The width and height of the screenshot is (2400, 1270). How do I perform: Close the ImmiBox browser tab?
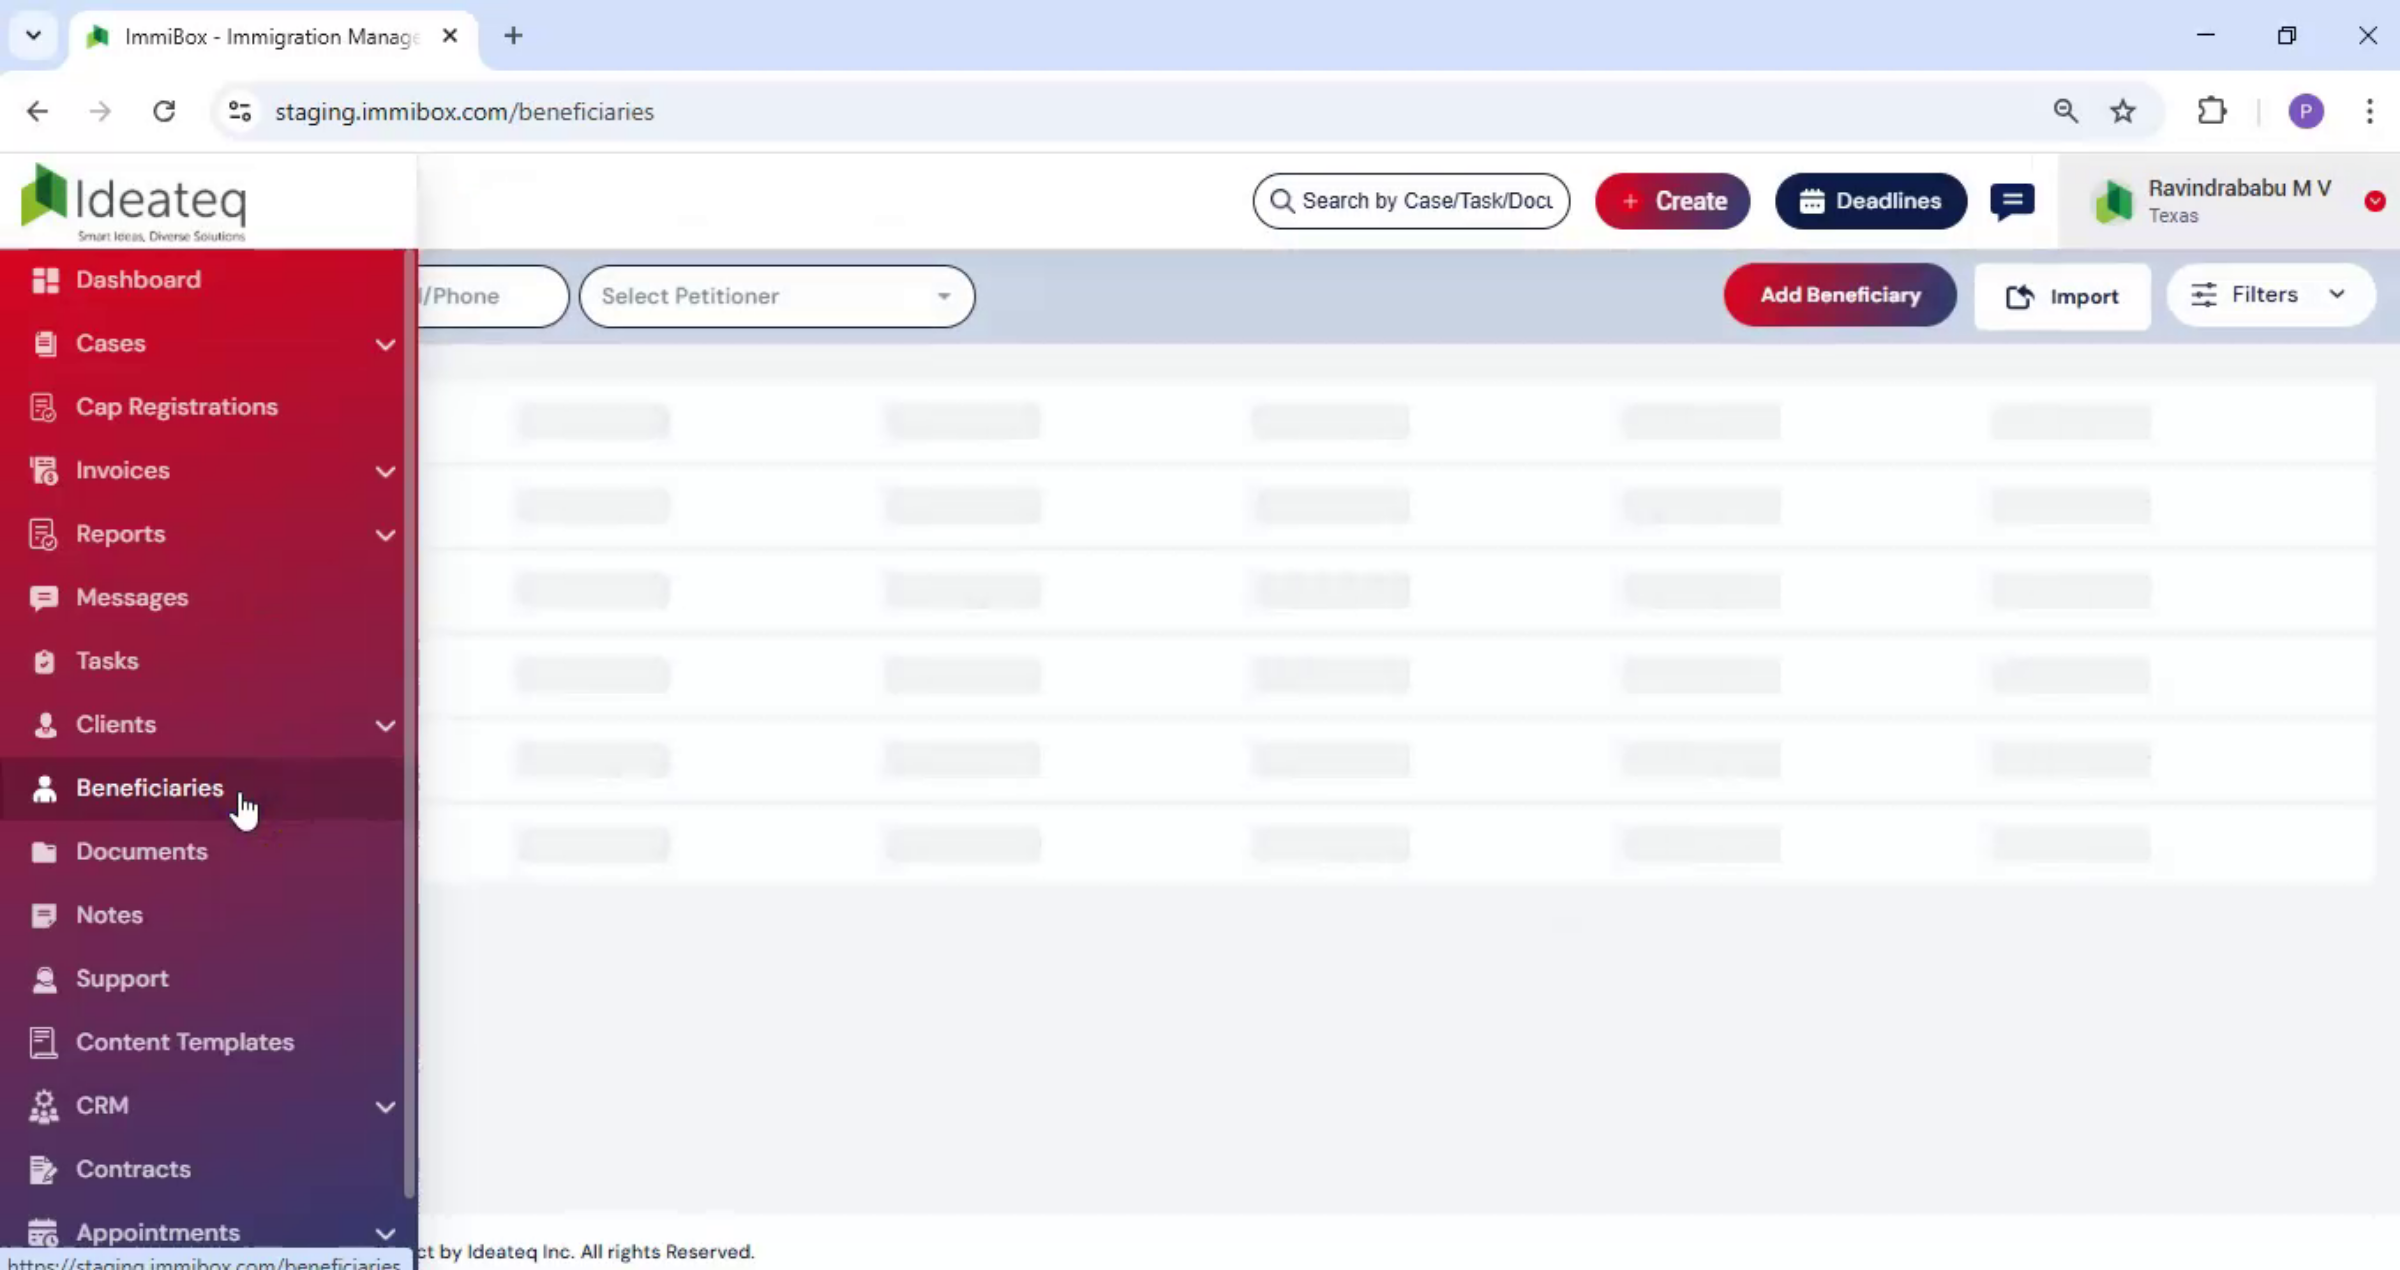(450, 36)
